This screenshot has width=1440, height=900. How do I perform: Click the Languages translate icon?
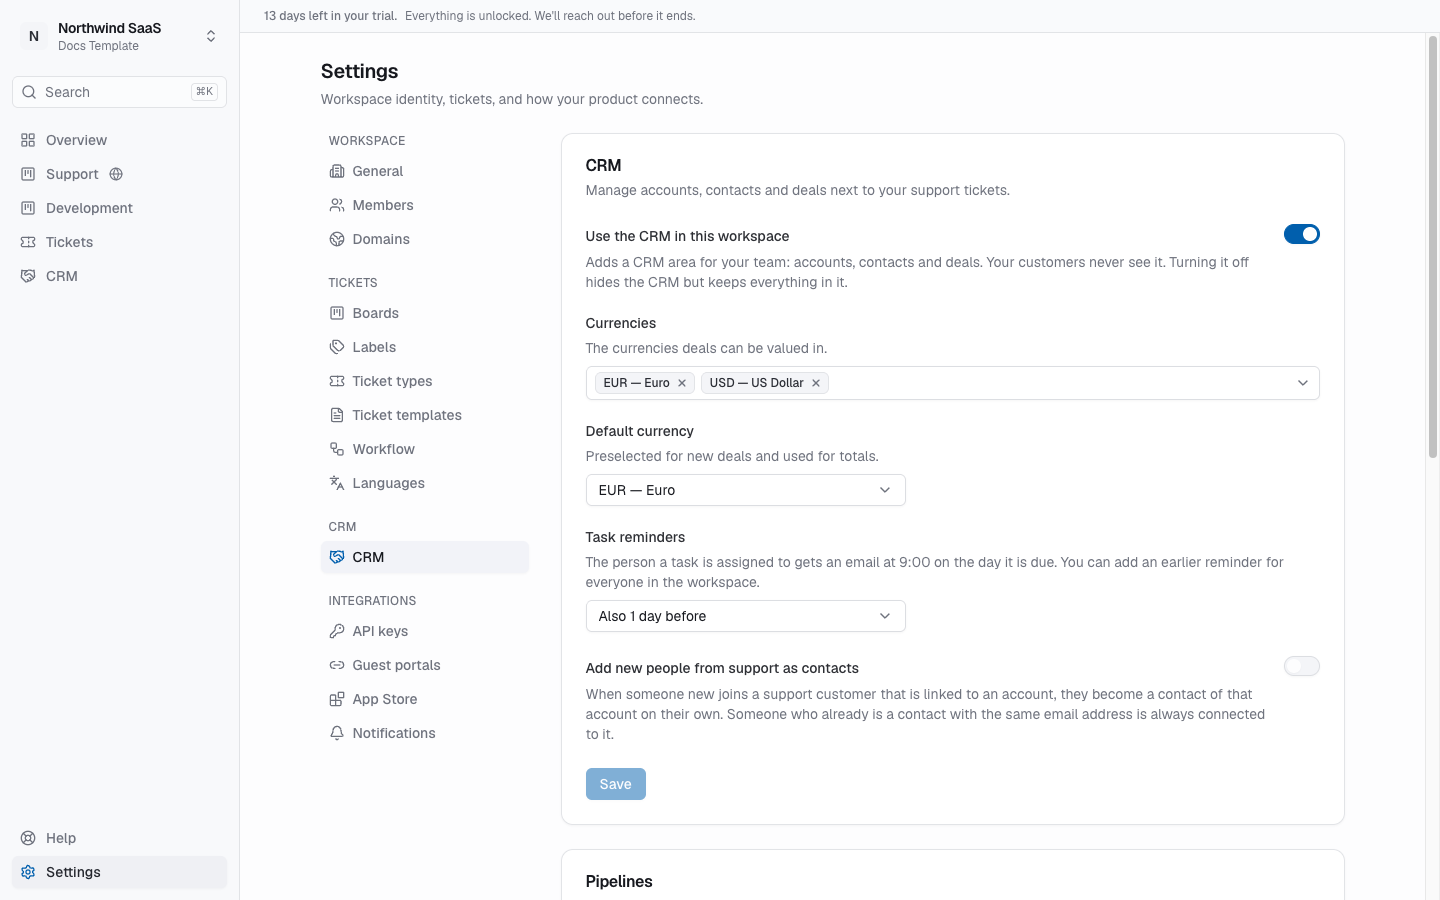(x=337, y=483)
